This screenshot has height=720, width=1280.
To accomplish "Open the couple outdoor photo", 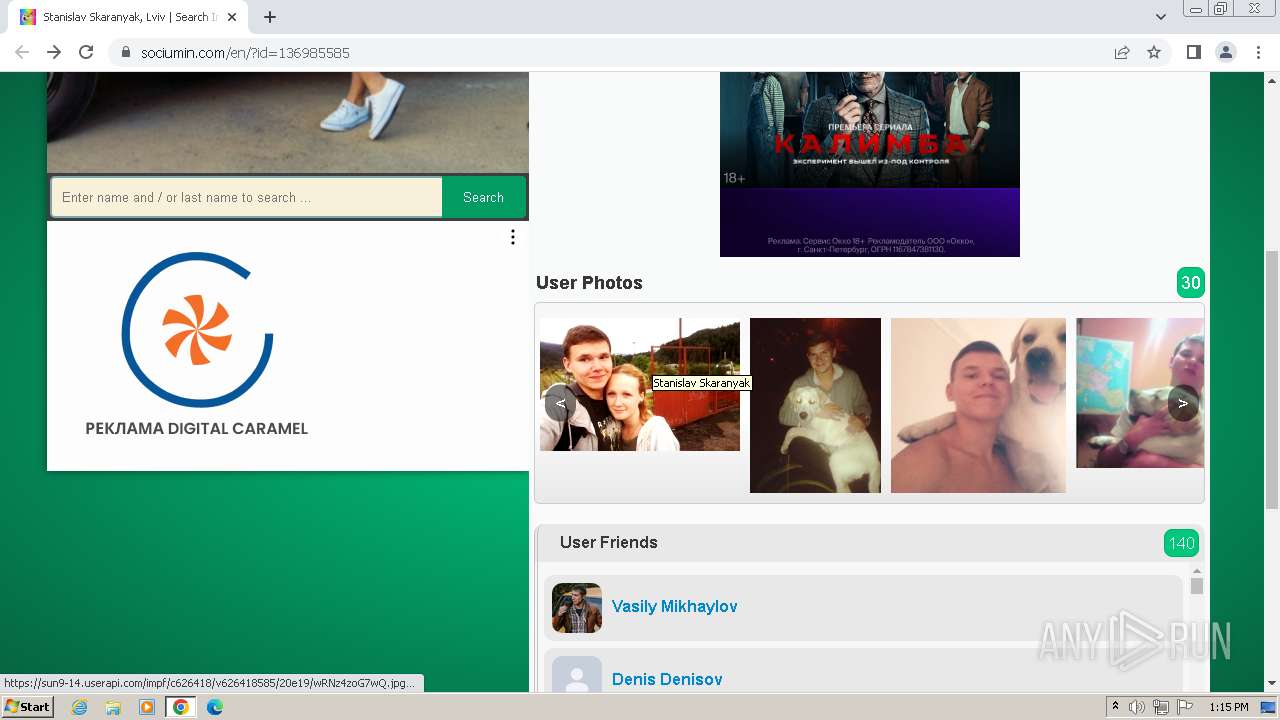I will [x=640, y=385].
